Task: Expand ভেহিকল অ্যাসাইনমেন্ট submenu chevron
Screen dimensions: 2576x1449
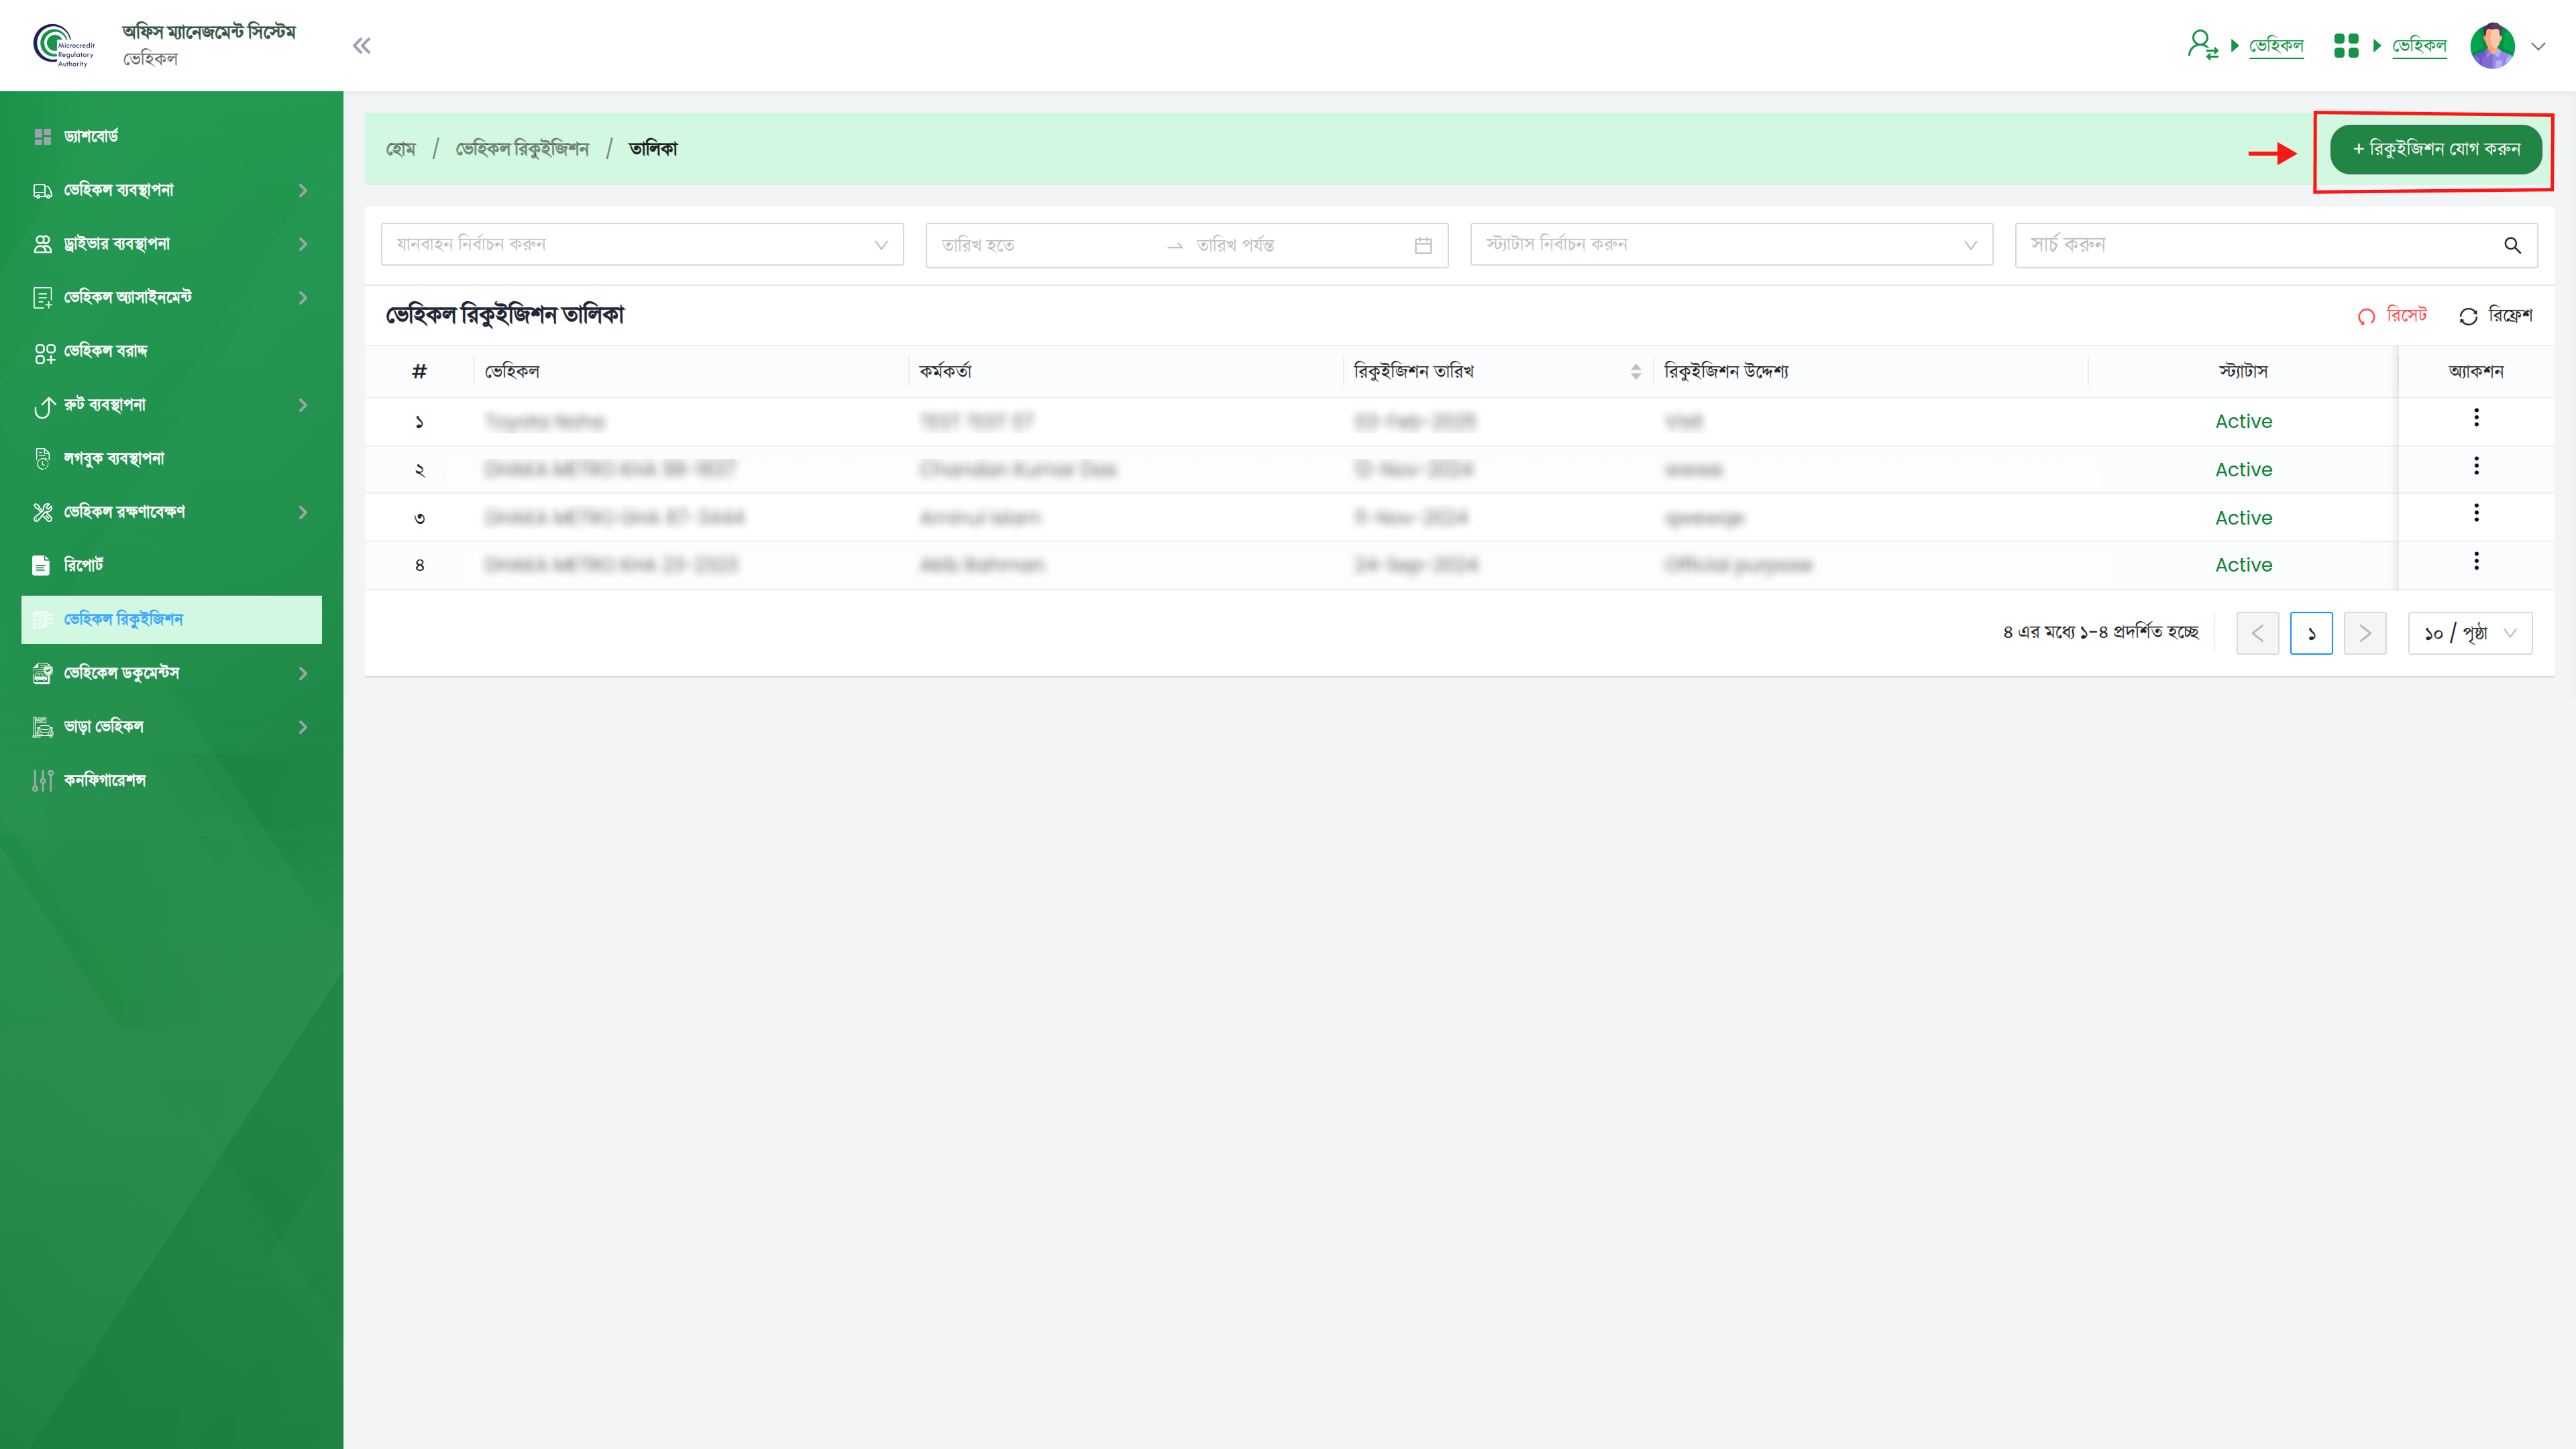Action: (303, 298)
